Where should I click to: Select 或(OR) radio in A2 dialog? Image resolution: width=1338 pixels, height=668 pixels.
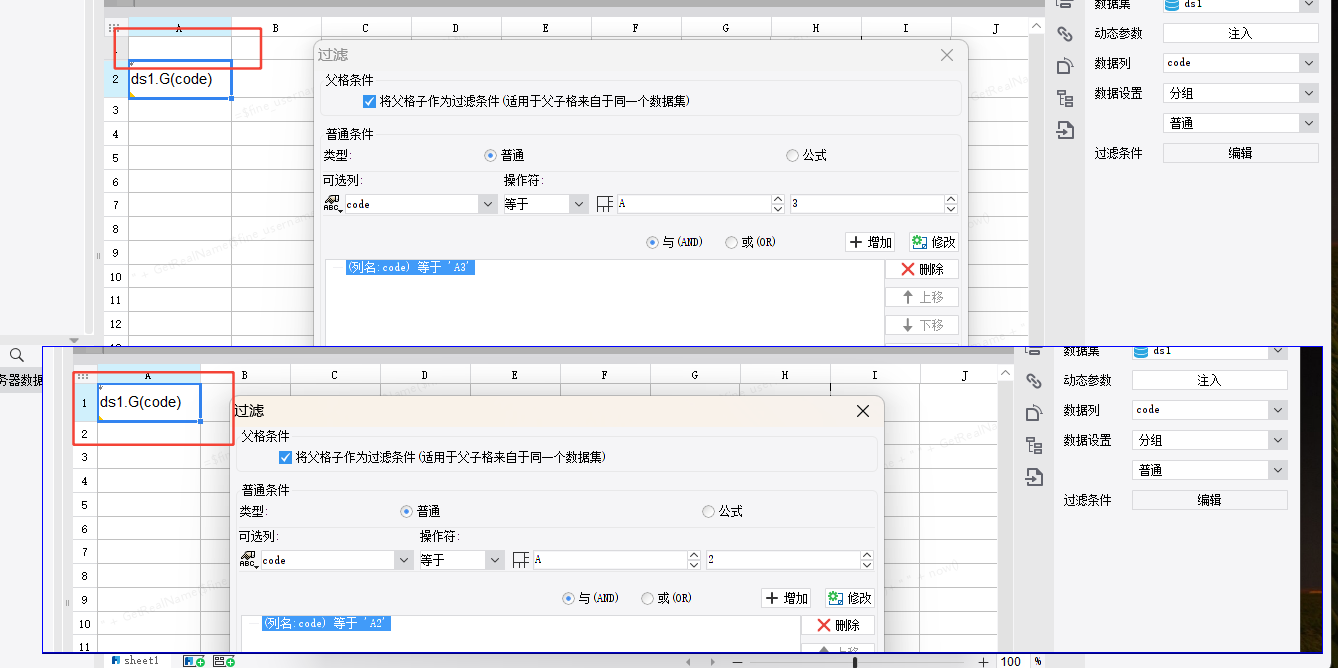coord(648,598)
